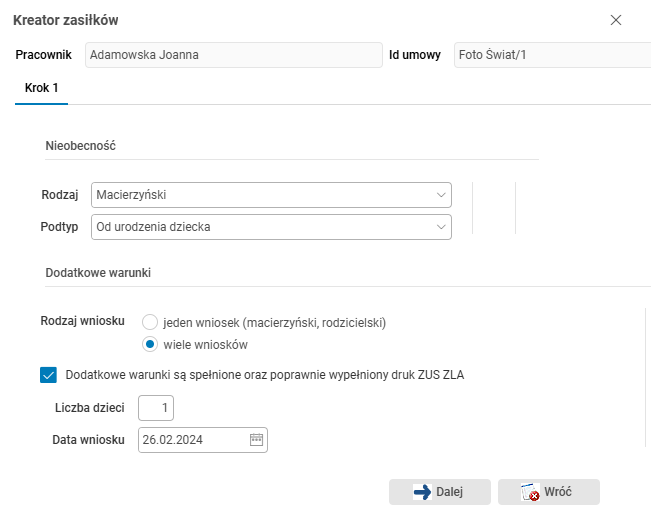Click the Pracownik field showing Adamowska Joanna
The image size is (651, 529).
point(232,55)
